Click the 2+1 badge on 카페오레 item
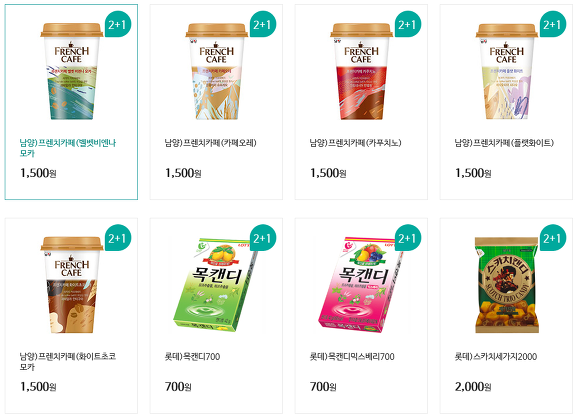The height and width of the screenshot is (419, 580). coord(263,24)
